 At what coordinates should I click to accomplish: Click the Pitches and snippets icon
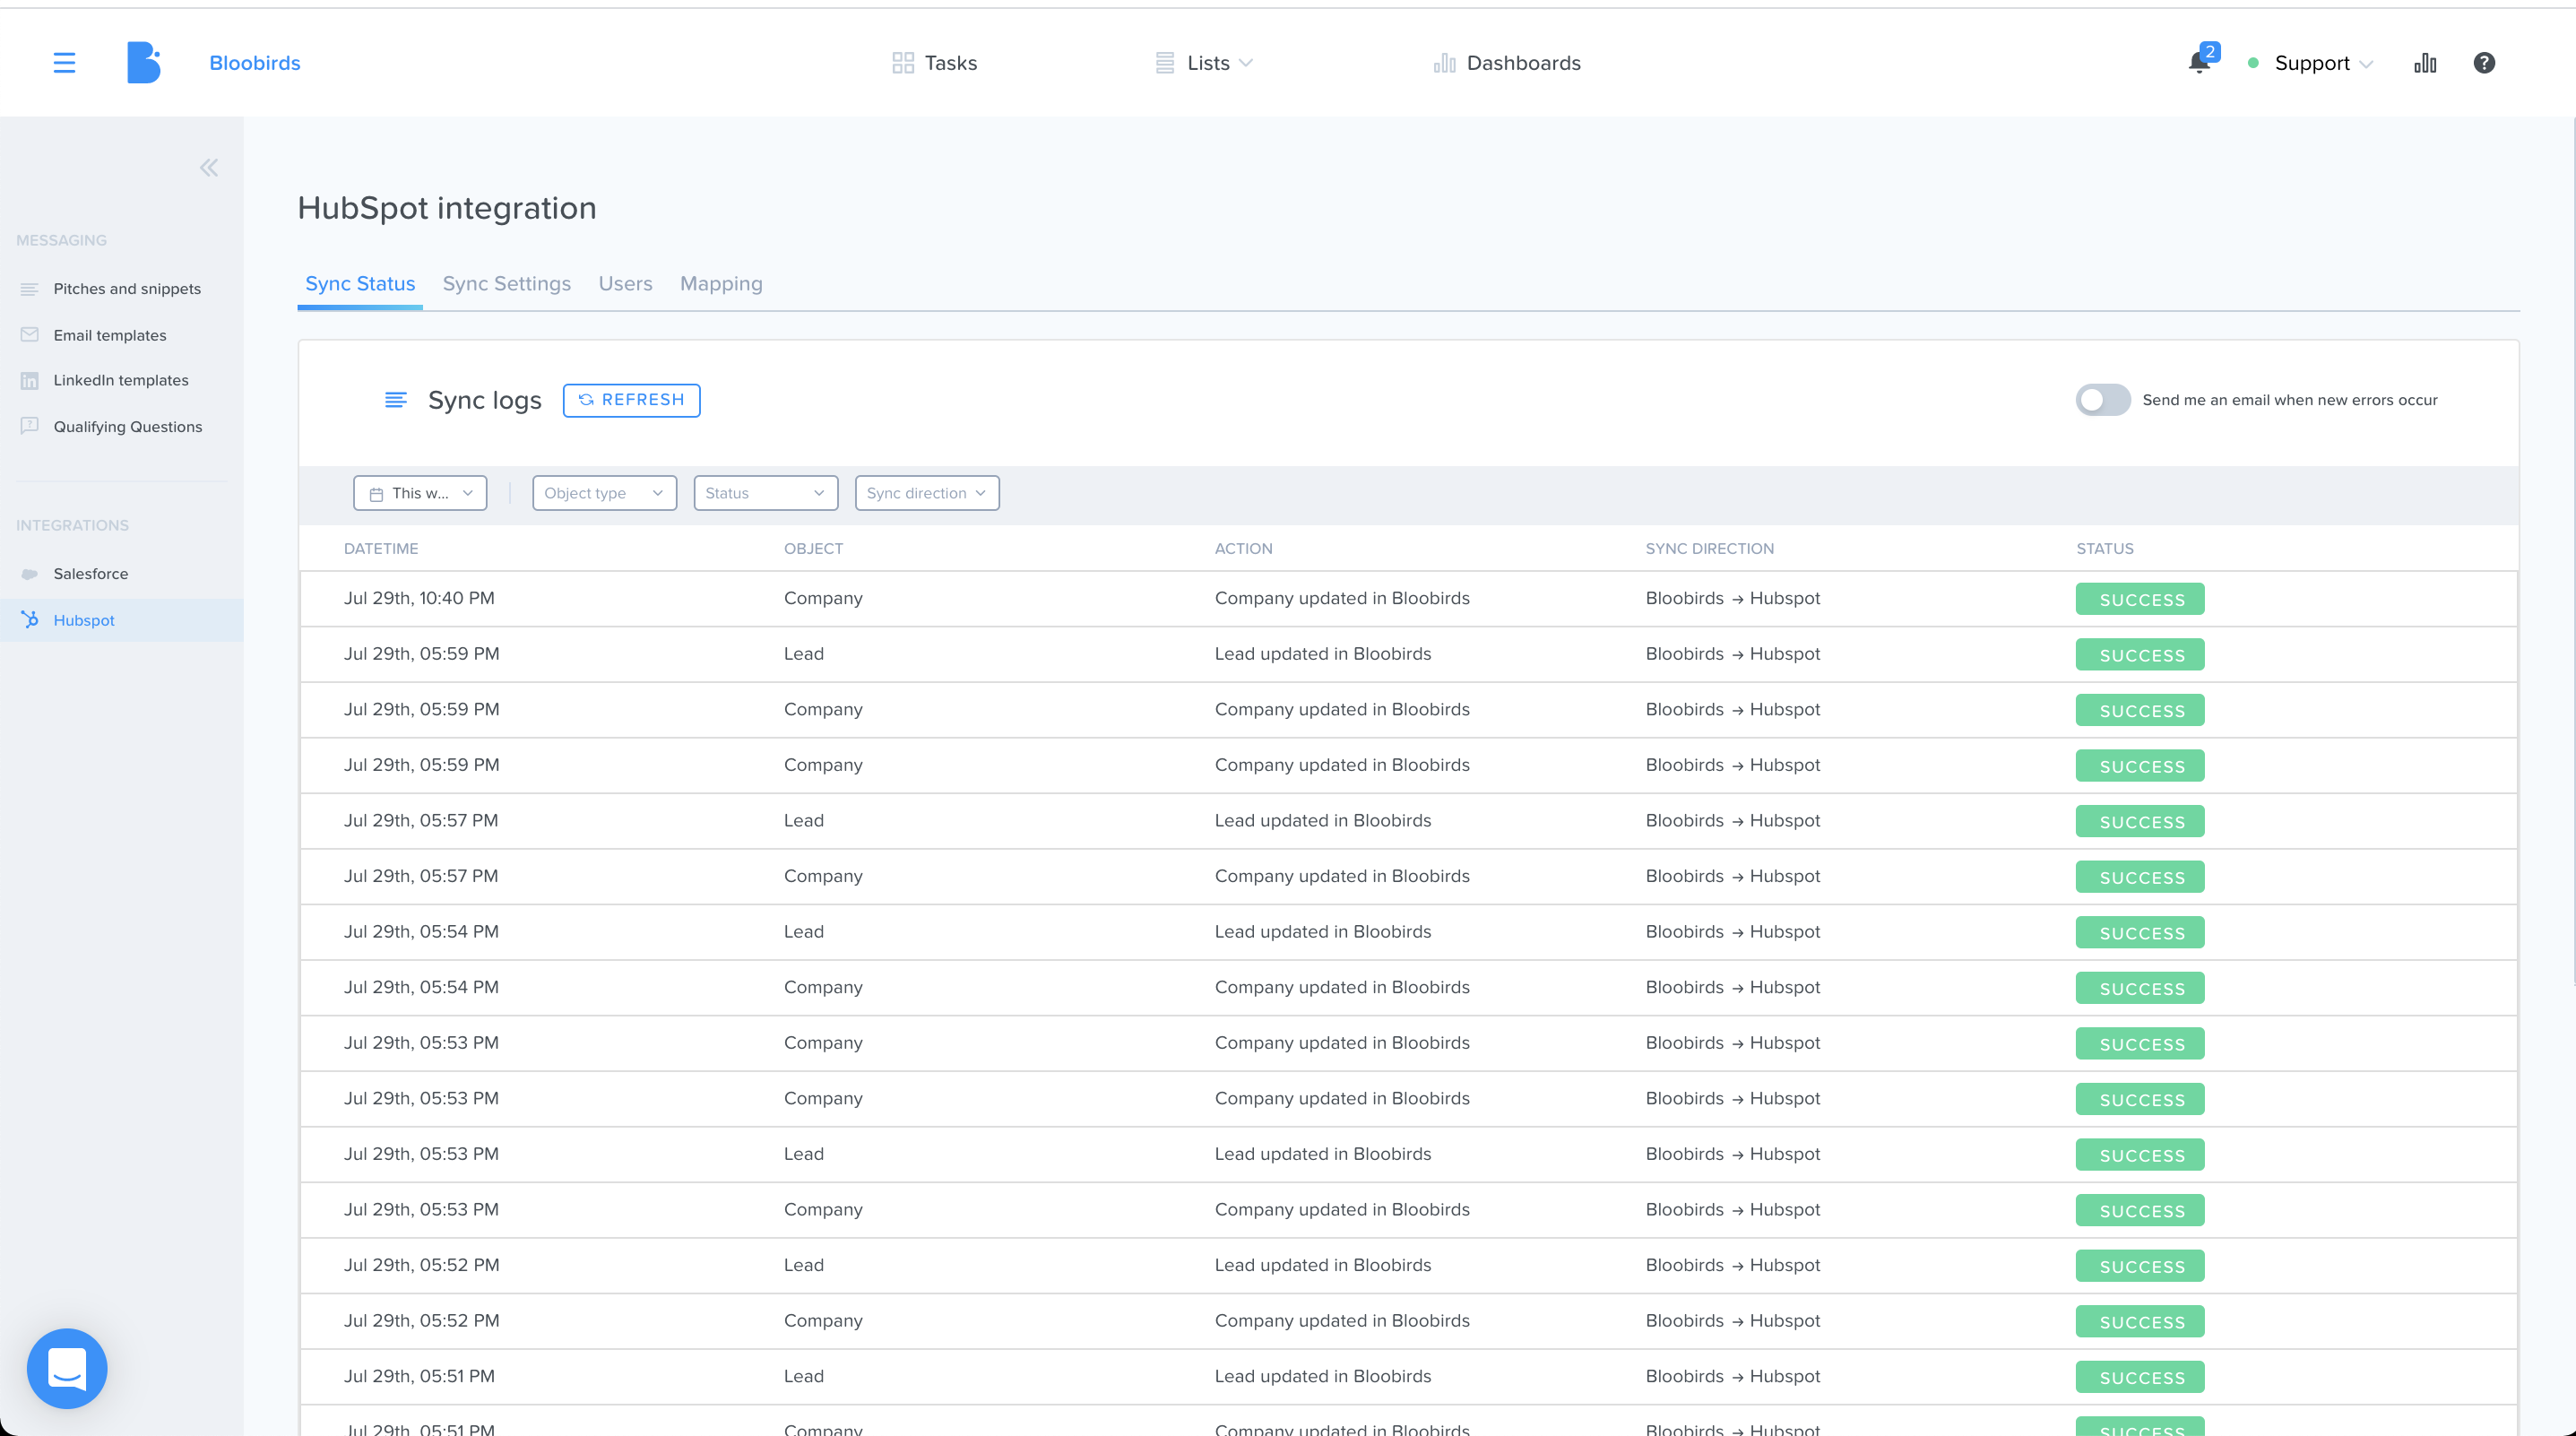click(x=29, y=289)
